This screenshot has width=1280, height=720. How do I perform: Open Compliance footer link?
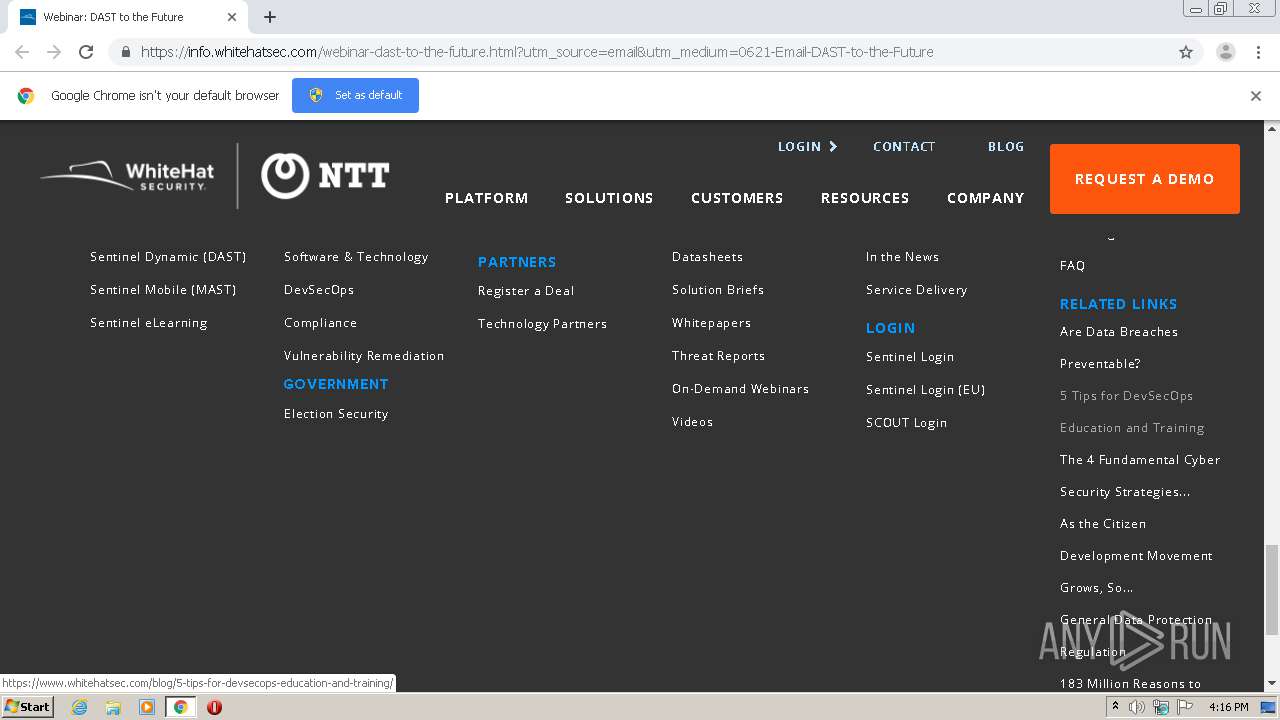pos(320,323)
